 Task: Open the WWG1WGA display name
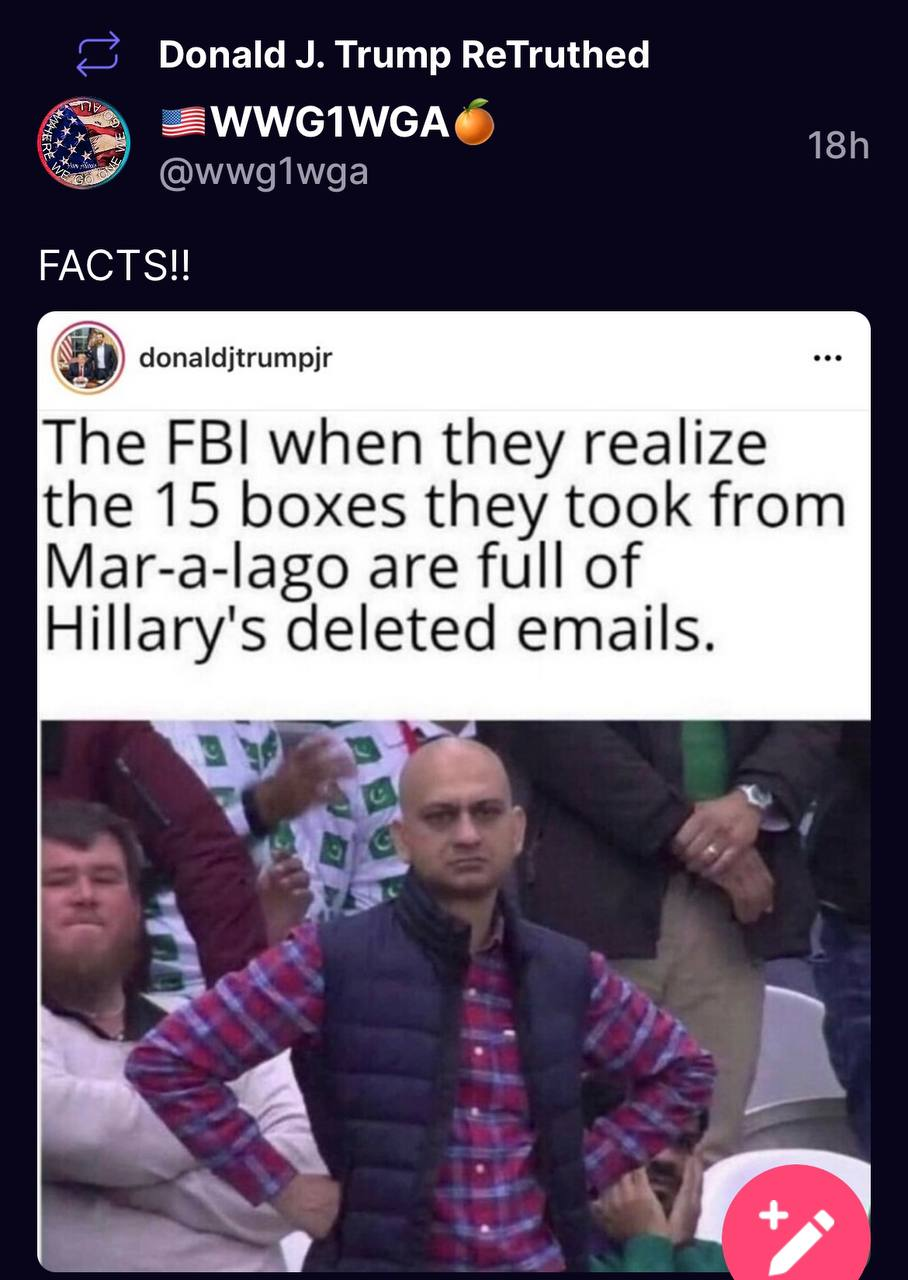(x=329, y=122)
